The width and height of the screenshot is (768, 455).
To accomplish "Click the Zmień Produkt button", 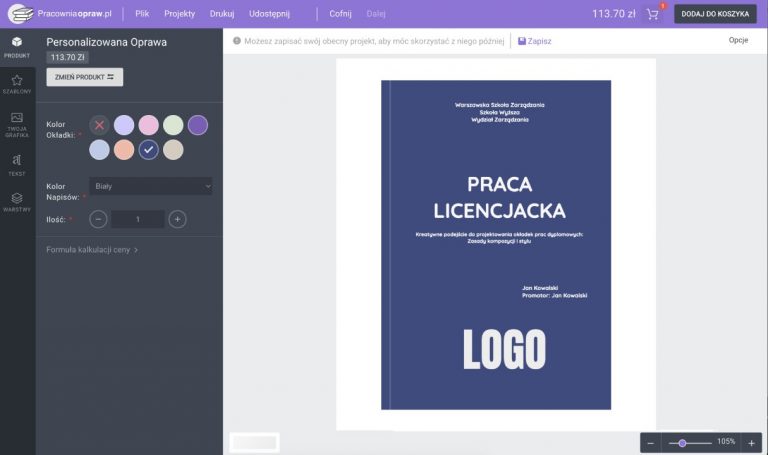I will click(x=85, y=77).
